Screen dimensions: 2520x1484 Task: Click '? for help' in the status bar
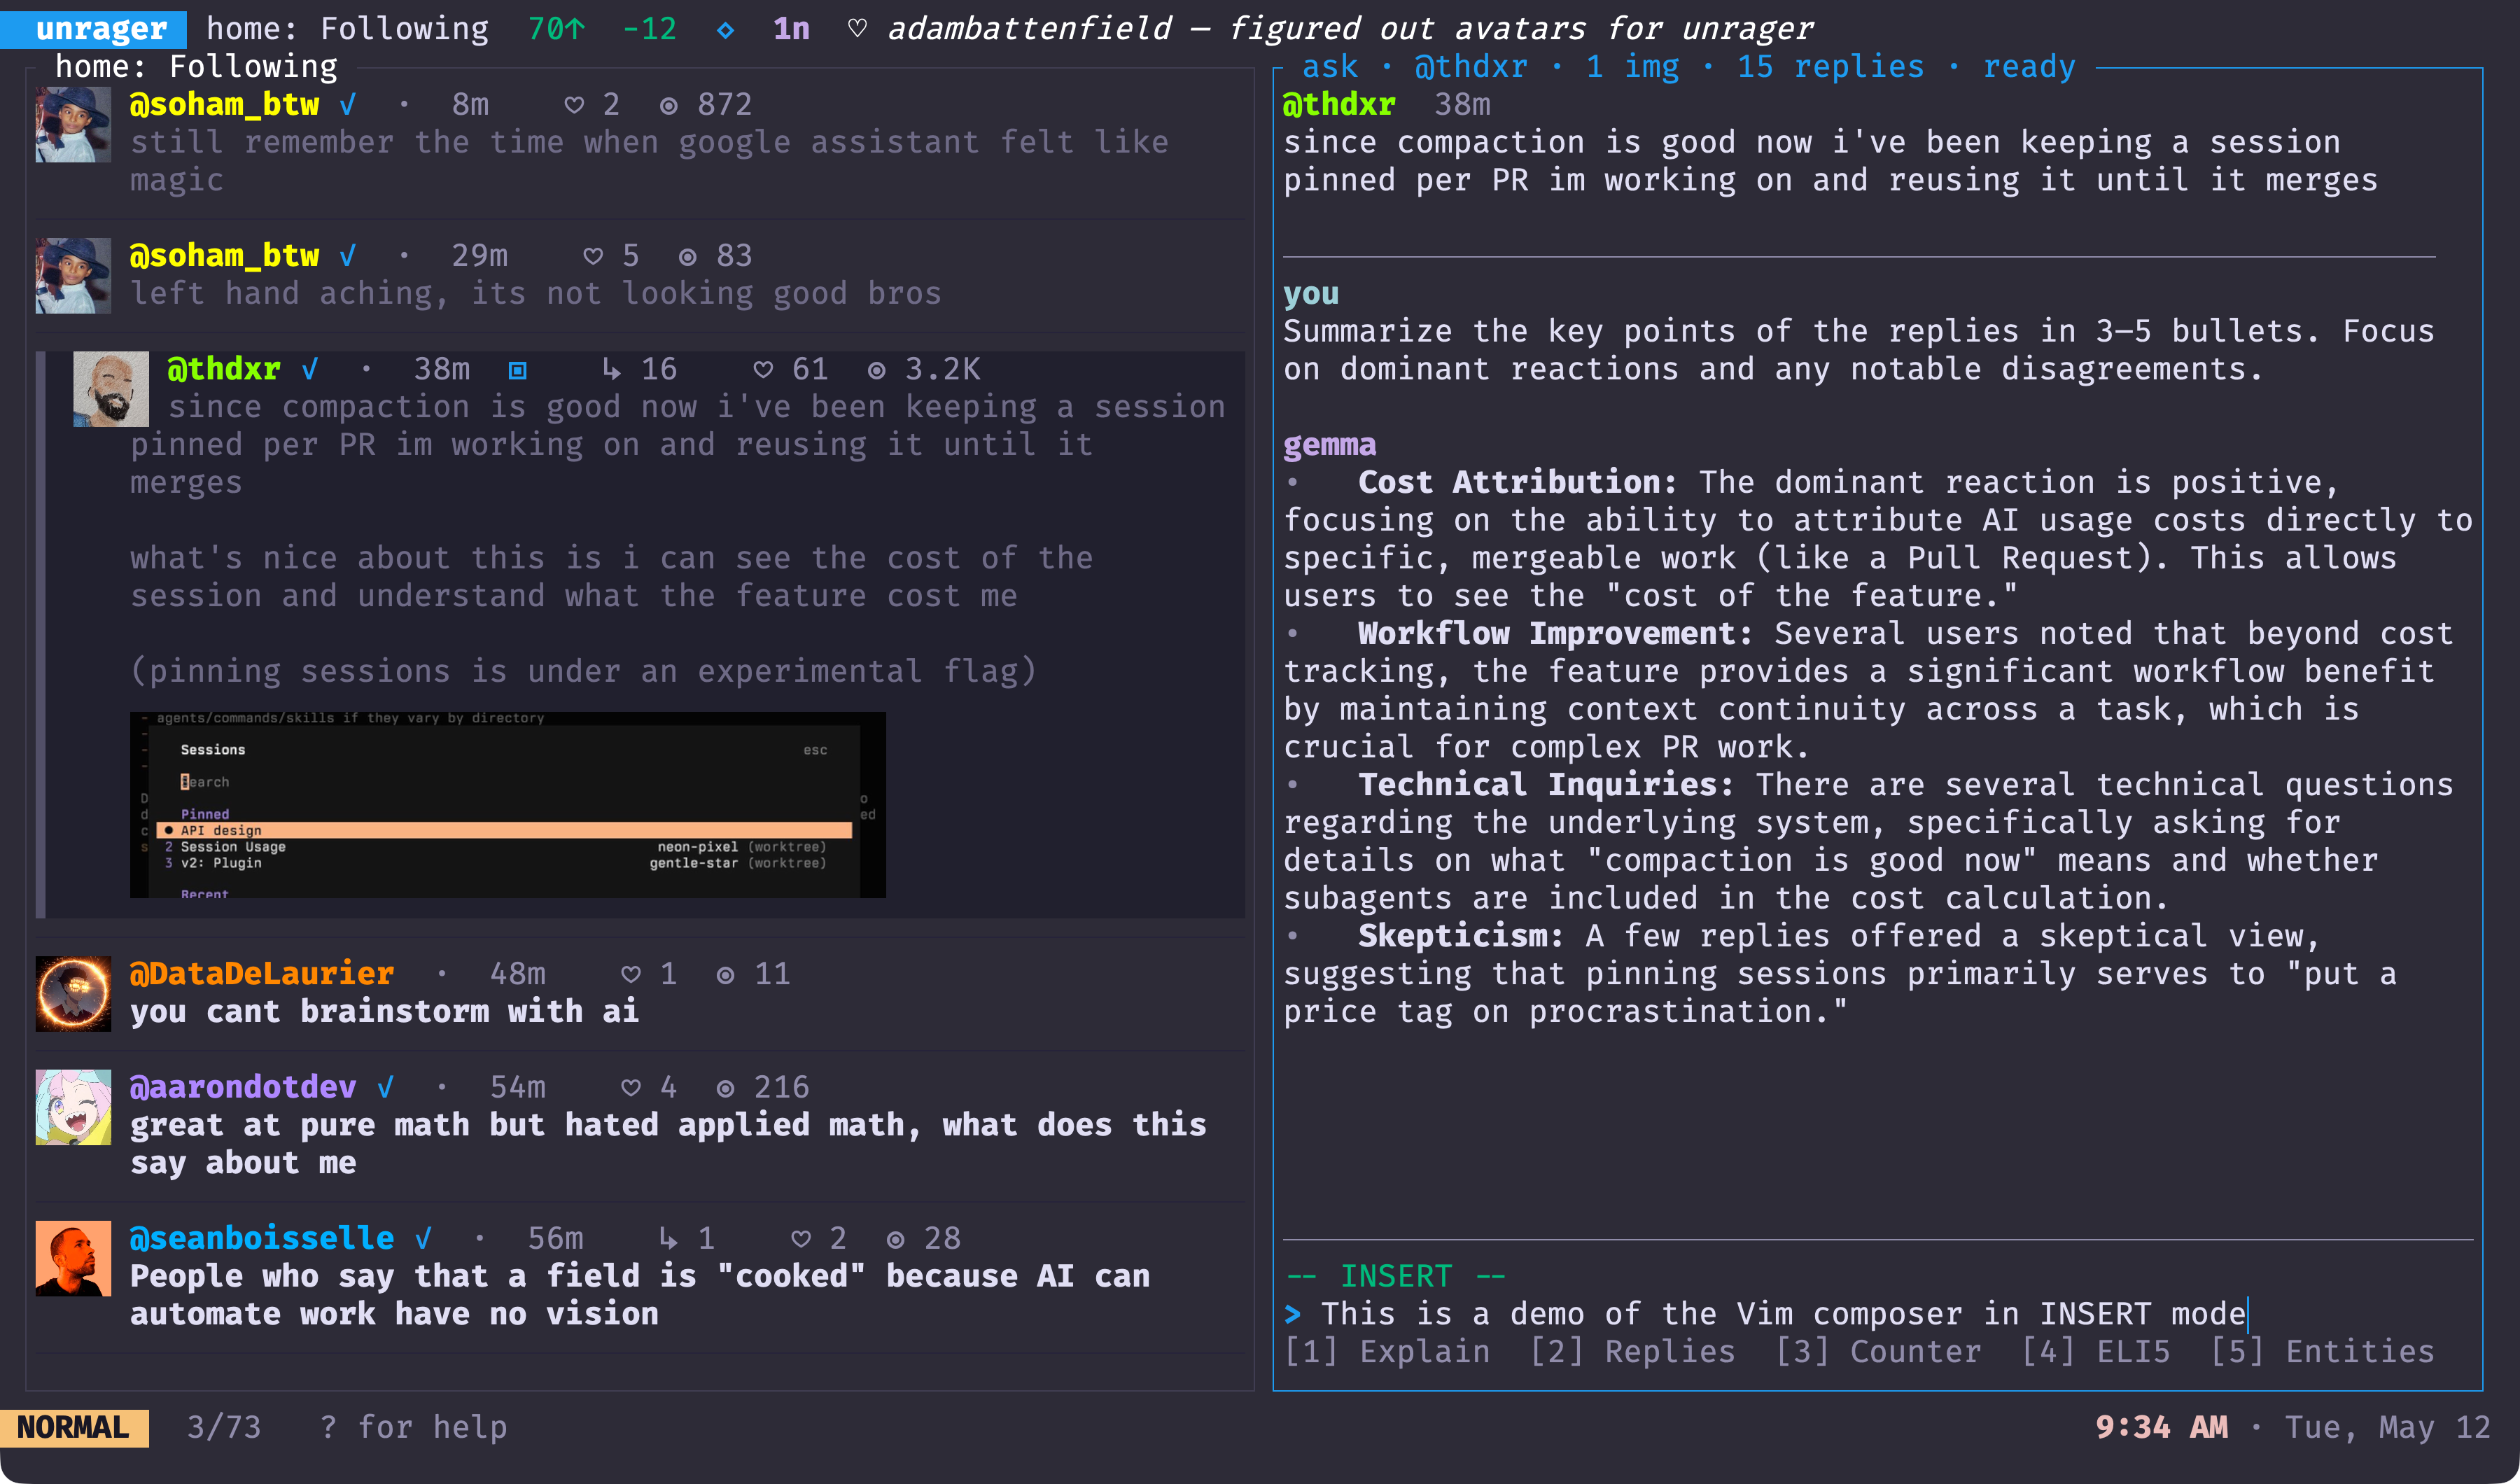click(x=413, y=1427)
